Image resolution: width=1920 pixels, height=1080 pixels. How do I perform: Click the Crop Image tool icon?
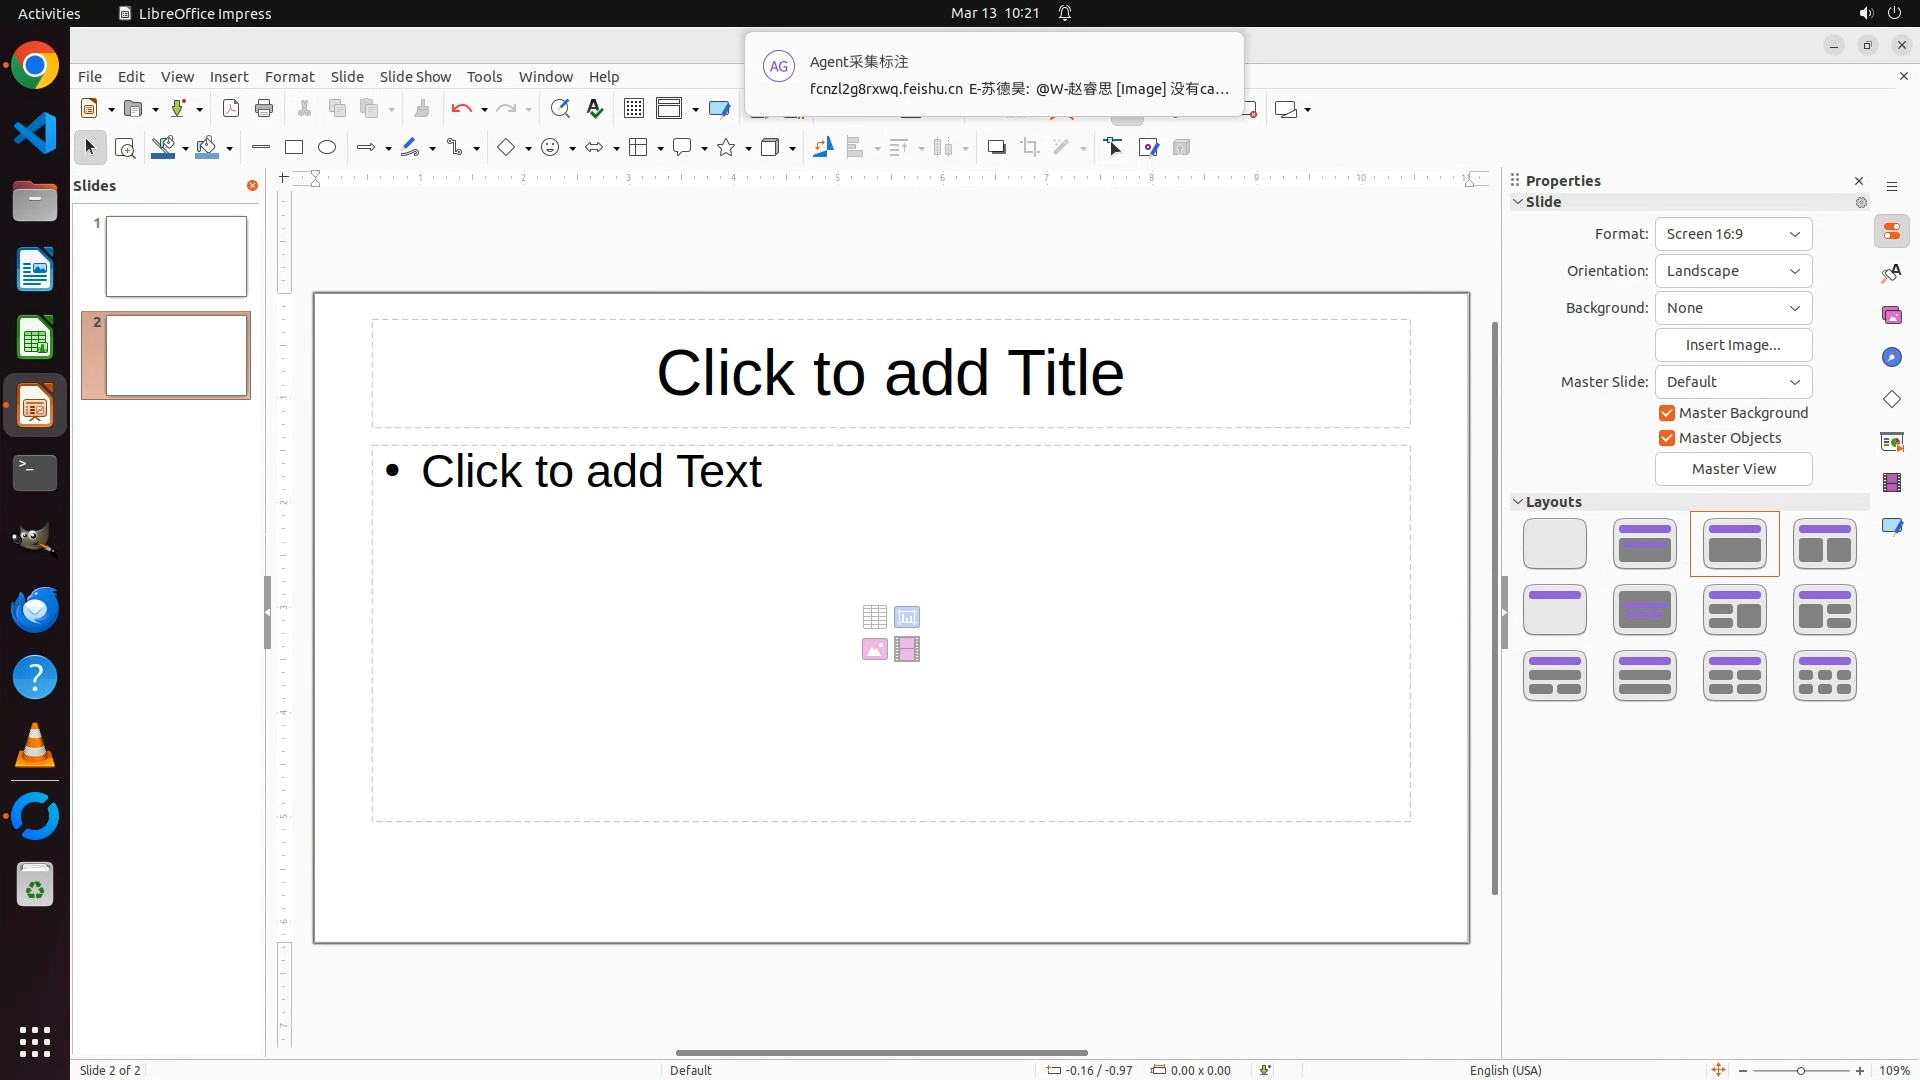[x=1030, y=148]
